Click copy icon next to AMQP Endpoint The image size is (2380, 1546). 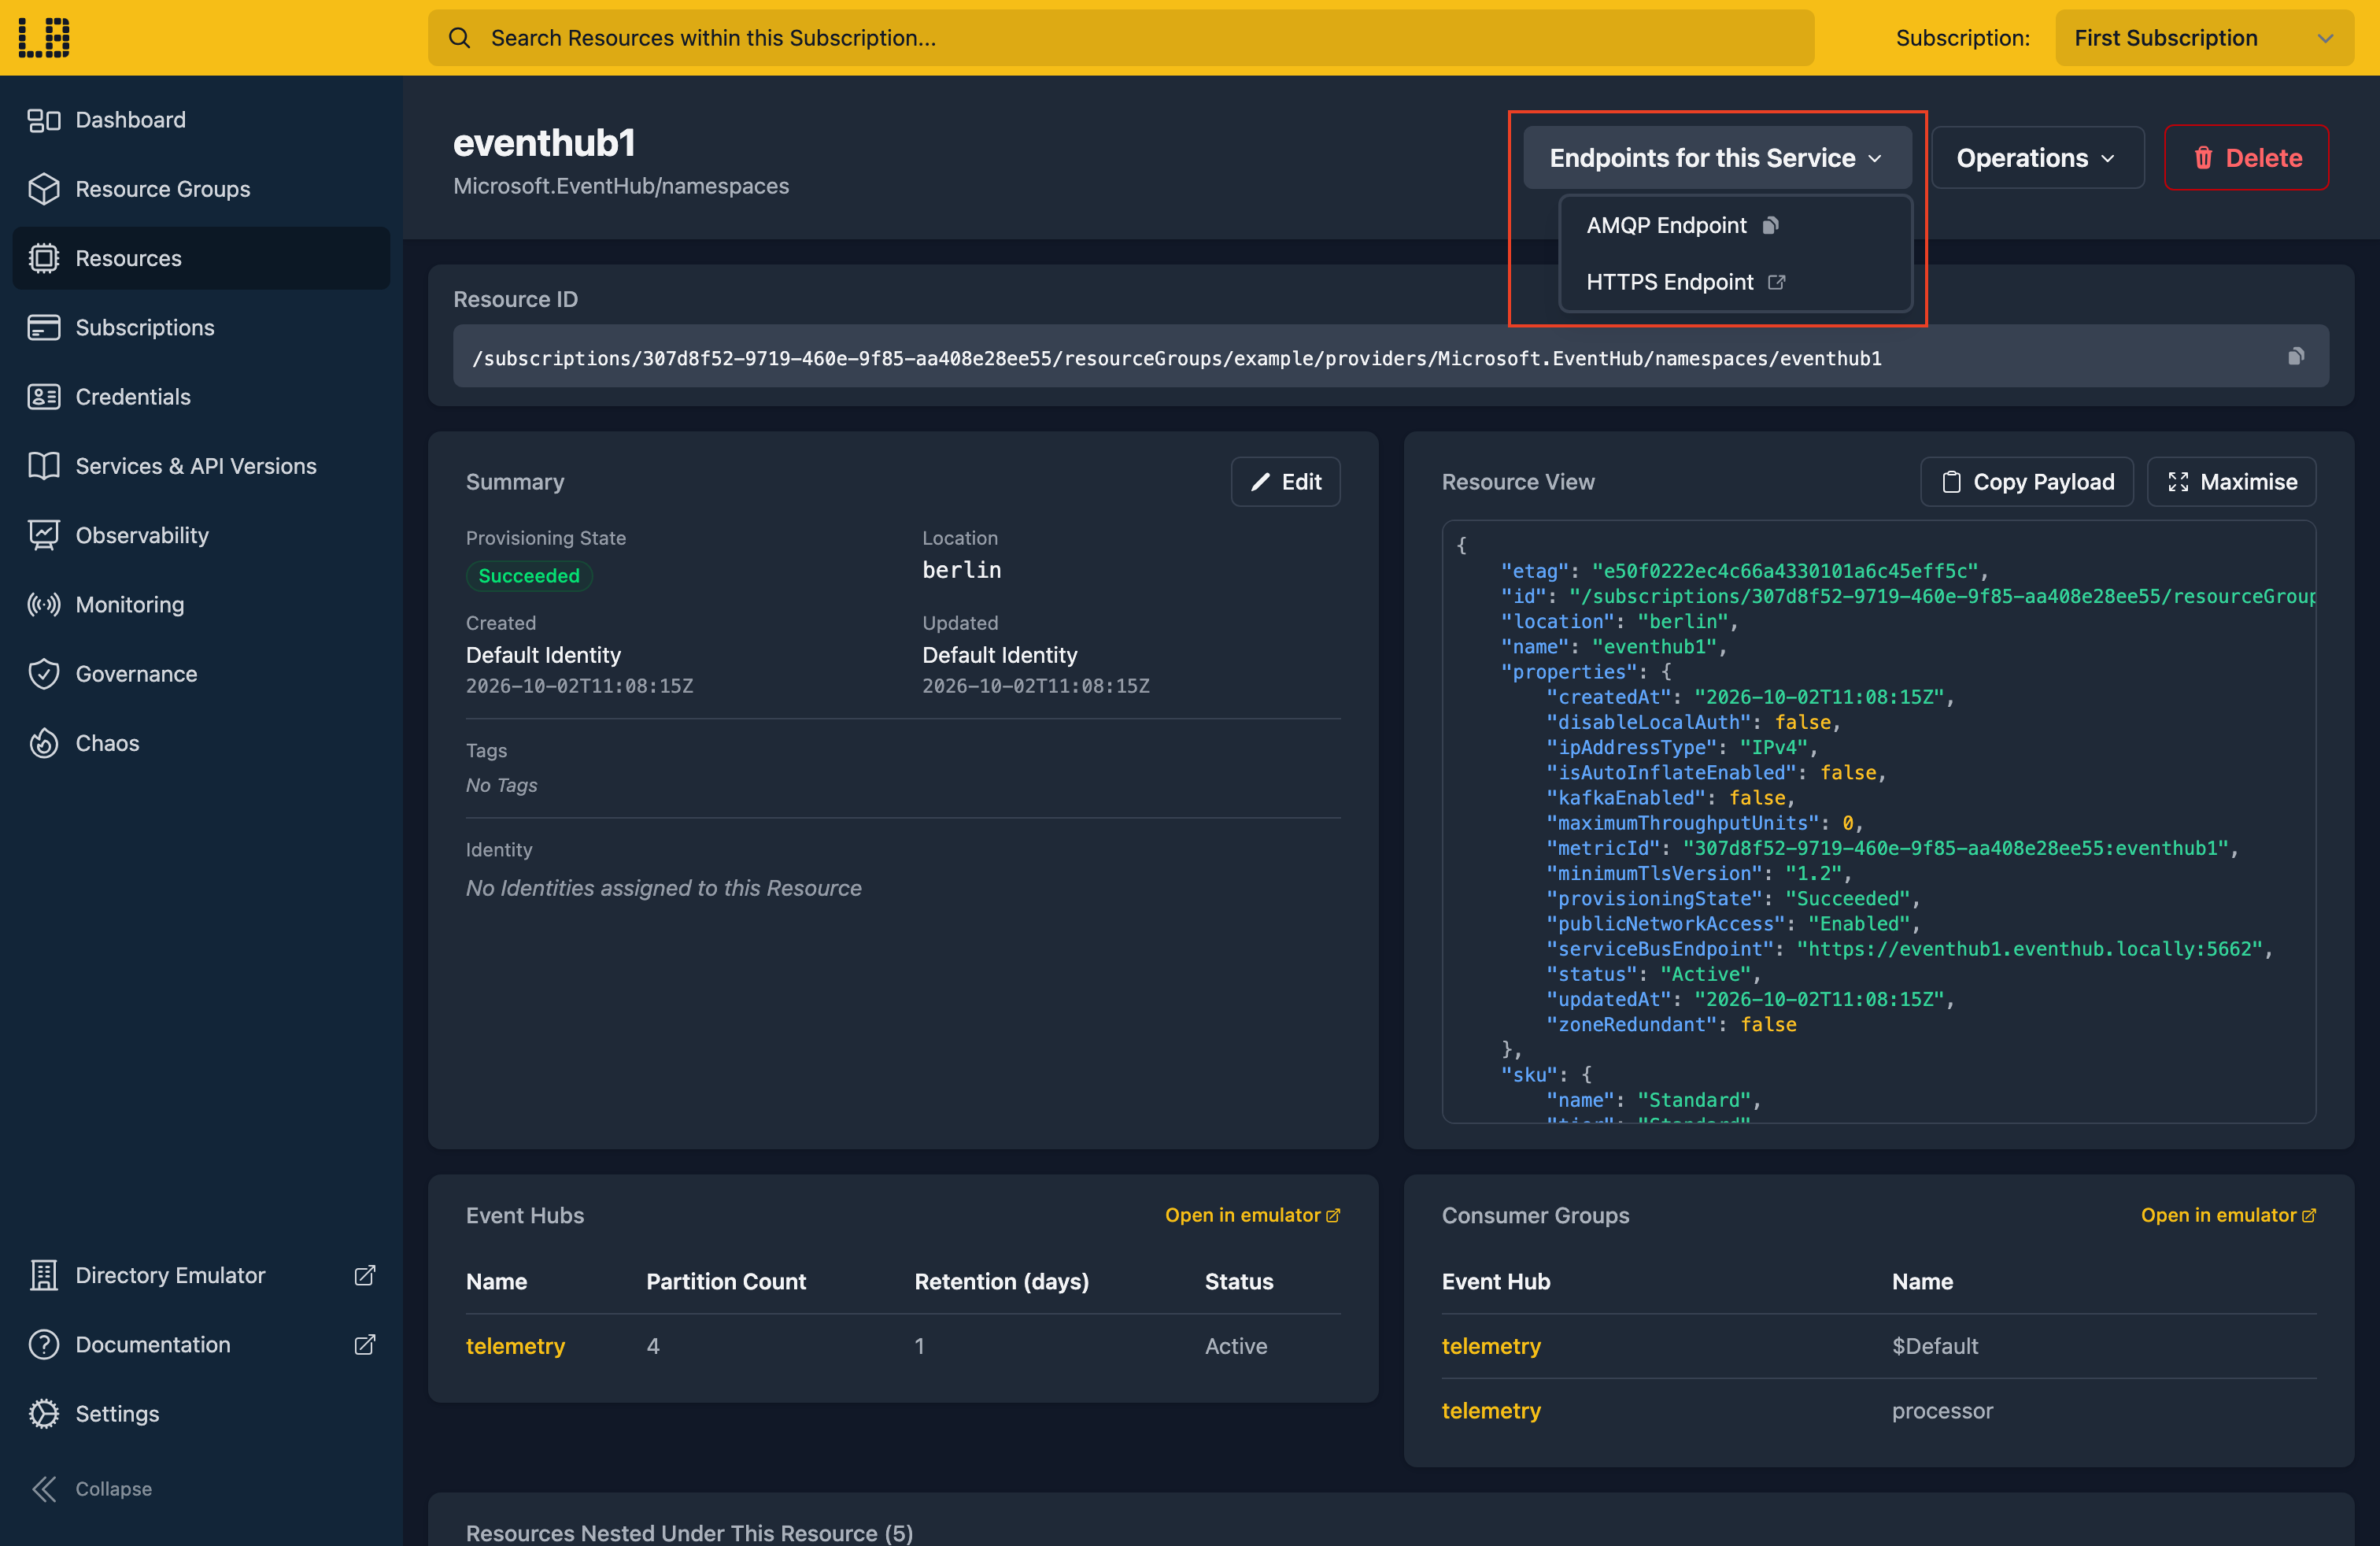pos(1770,225)
